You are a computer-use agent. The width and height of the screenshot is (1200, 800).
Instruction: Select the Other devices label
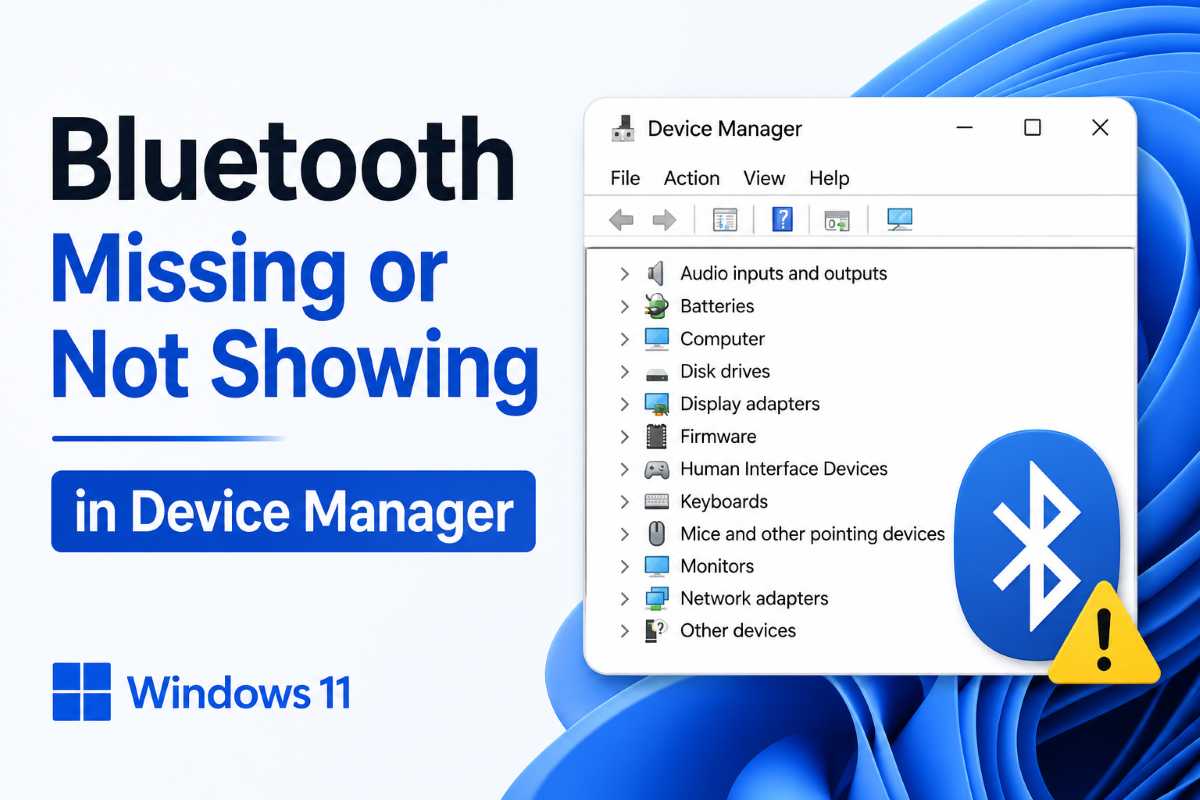pos(738,630)
